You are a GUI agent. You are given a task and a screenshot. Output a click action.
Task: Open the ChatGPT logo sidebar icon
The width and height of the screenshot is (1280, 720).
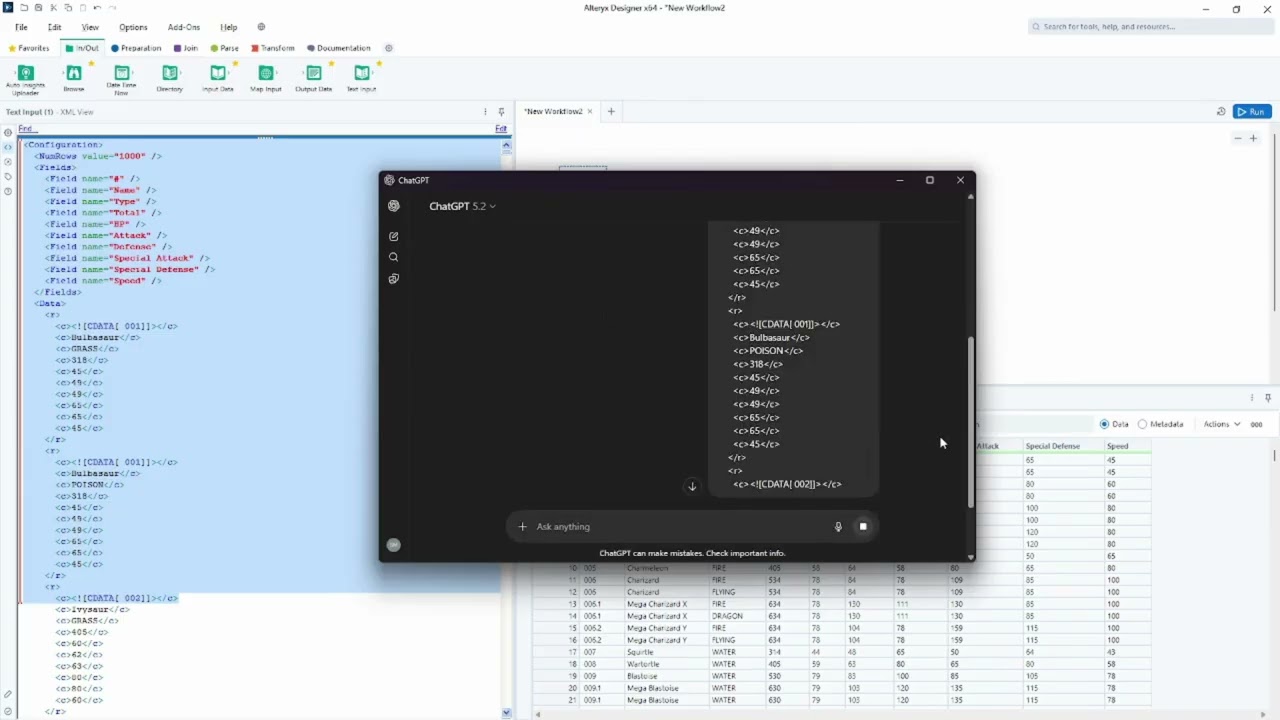pyautogui.click(x=394, y=206)
